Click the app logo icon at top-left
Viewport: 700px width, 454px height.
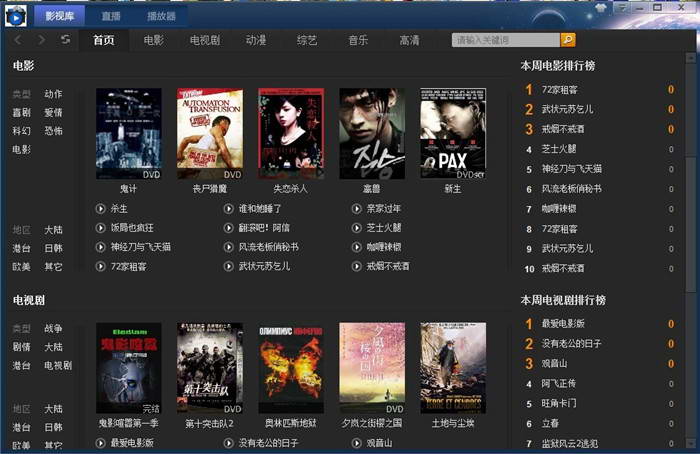(16, 17)
